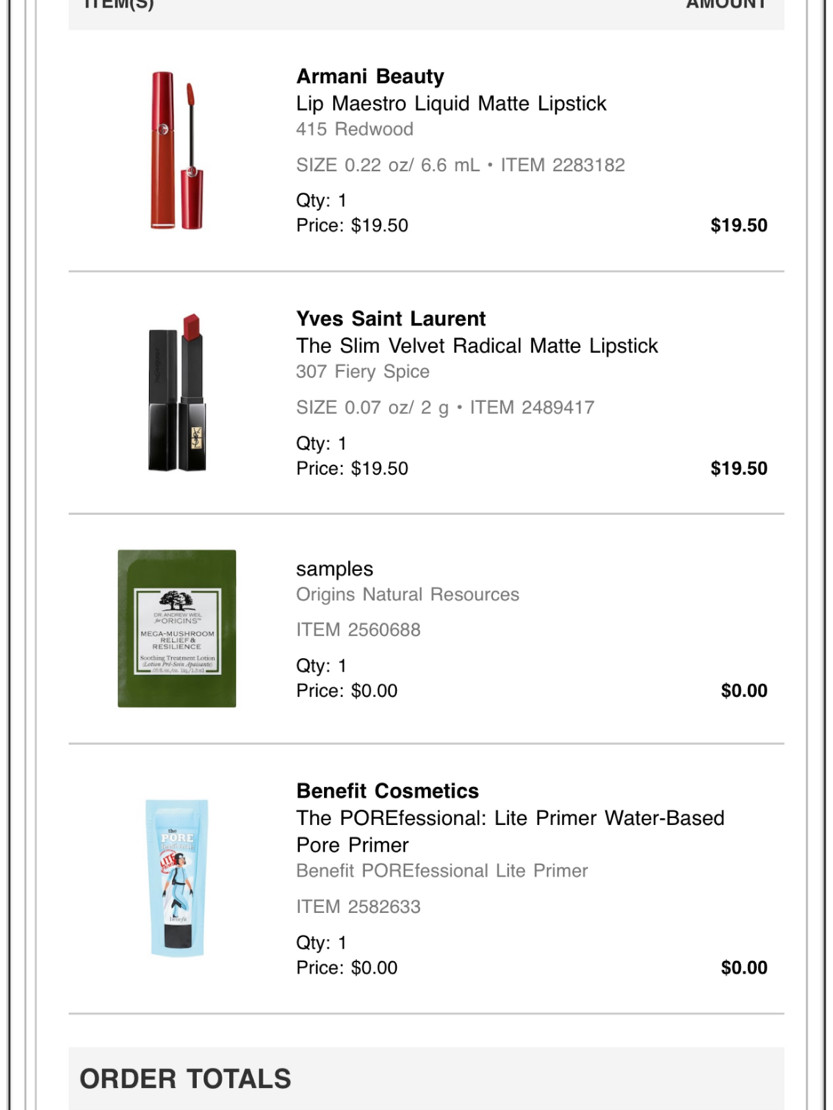
Task: Open the Armani Beauty lipstick product image
Action: (177, 150)
